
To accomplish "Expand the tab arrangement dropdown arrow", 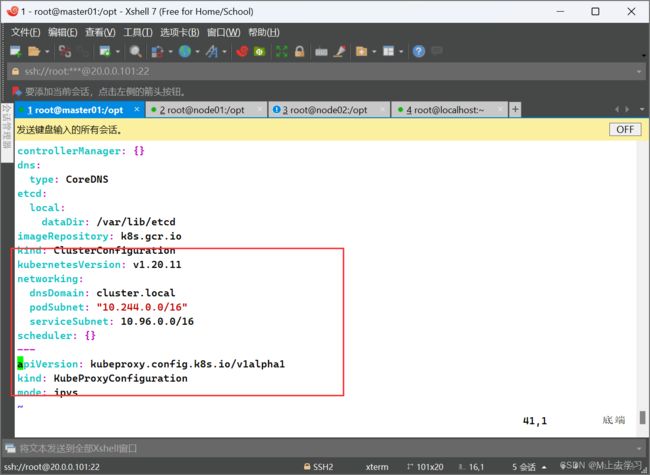I will 401,52.
